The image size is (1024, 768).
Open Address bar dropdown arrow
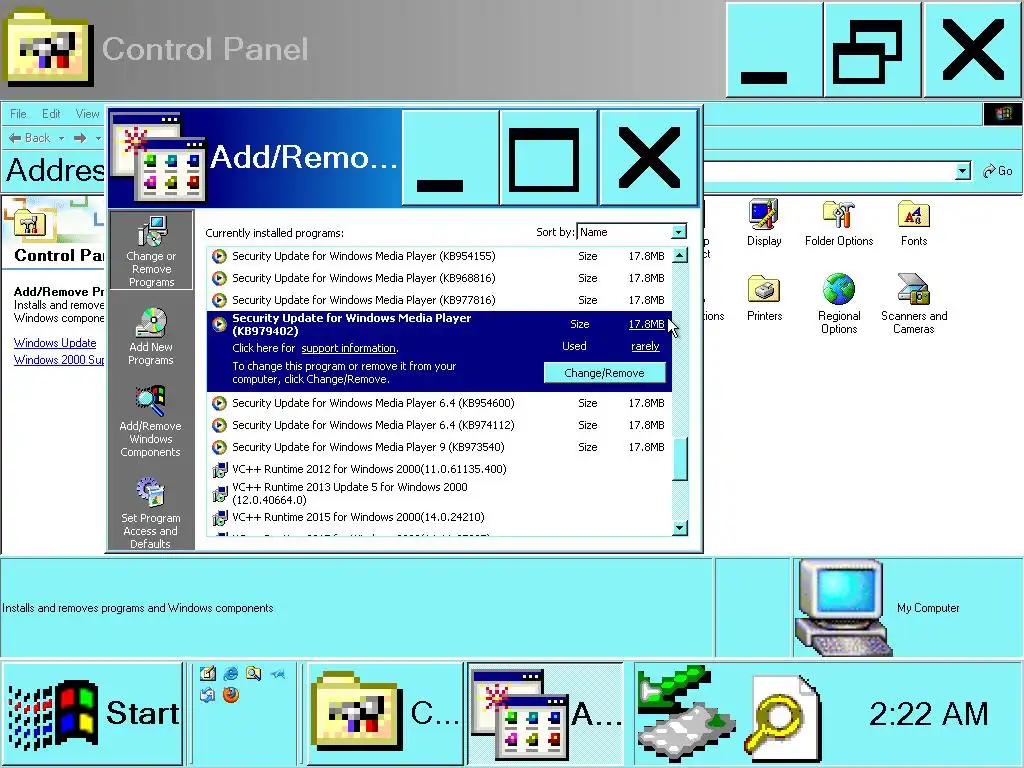(x=963, y=171)
